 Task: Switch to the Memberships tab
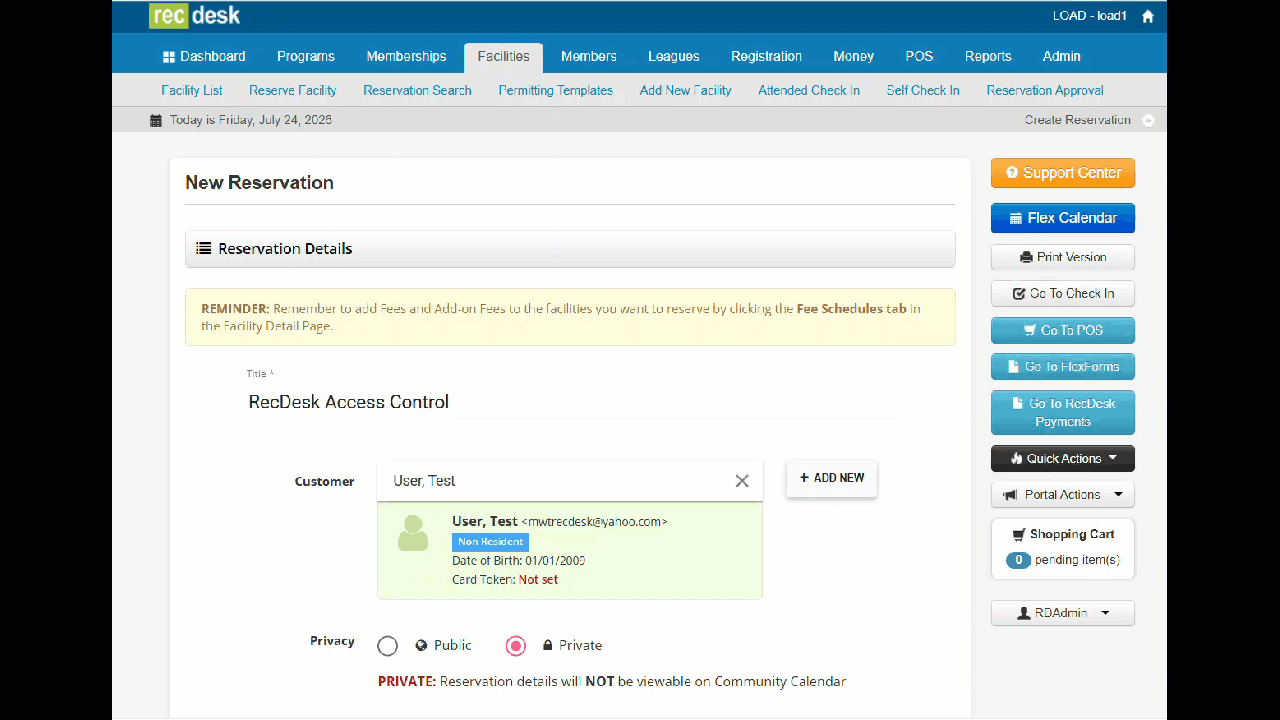click(x=406, y=56)
